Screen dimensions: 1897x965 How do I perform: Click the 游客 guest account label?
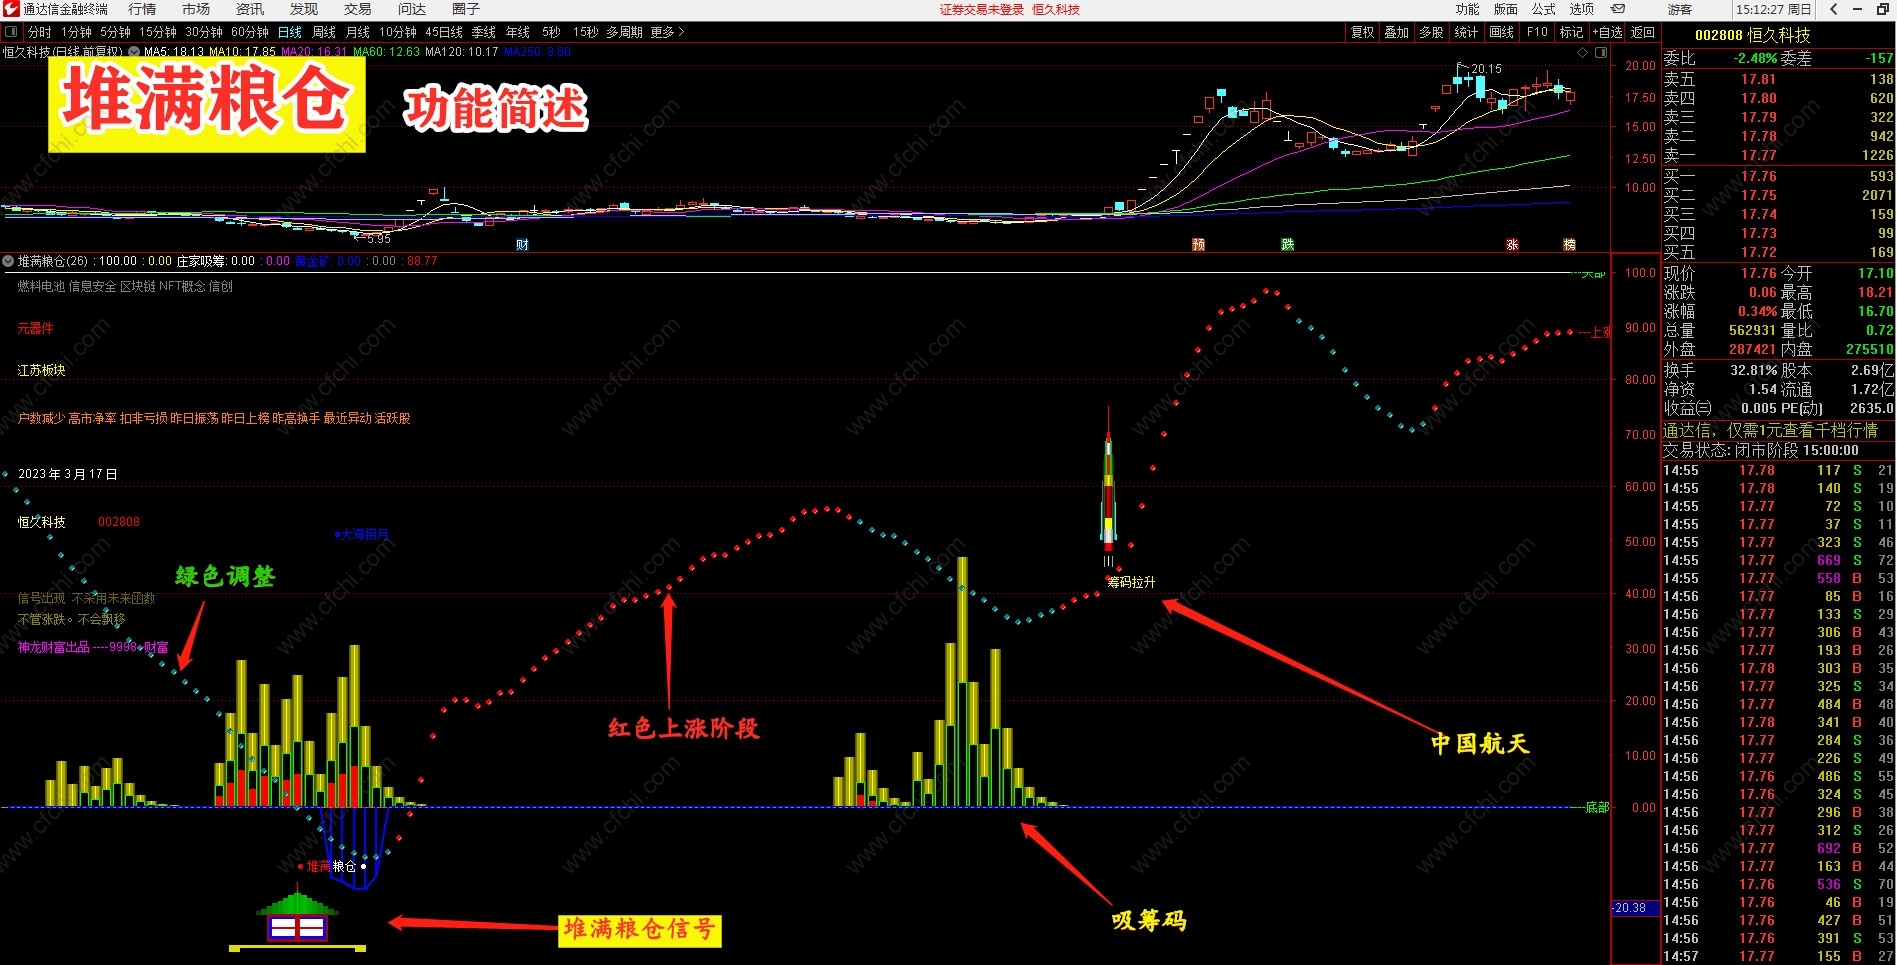(x=1680, y=9)
